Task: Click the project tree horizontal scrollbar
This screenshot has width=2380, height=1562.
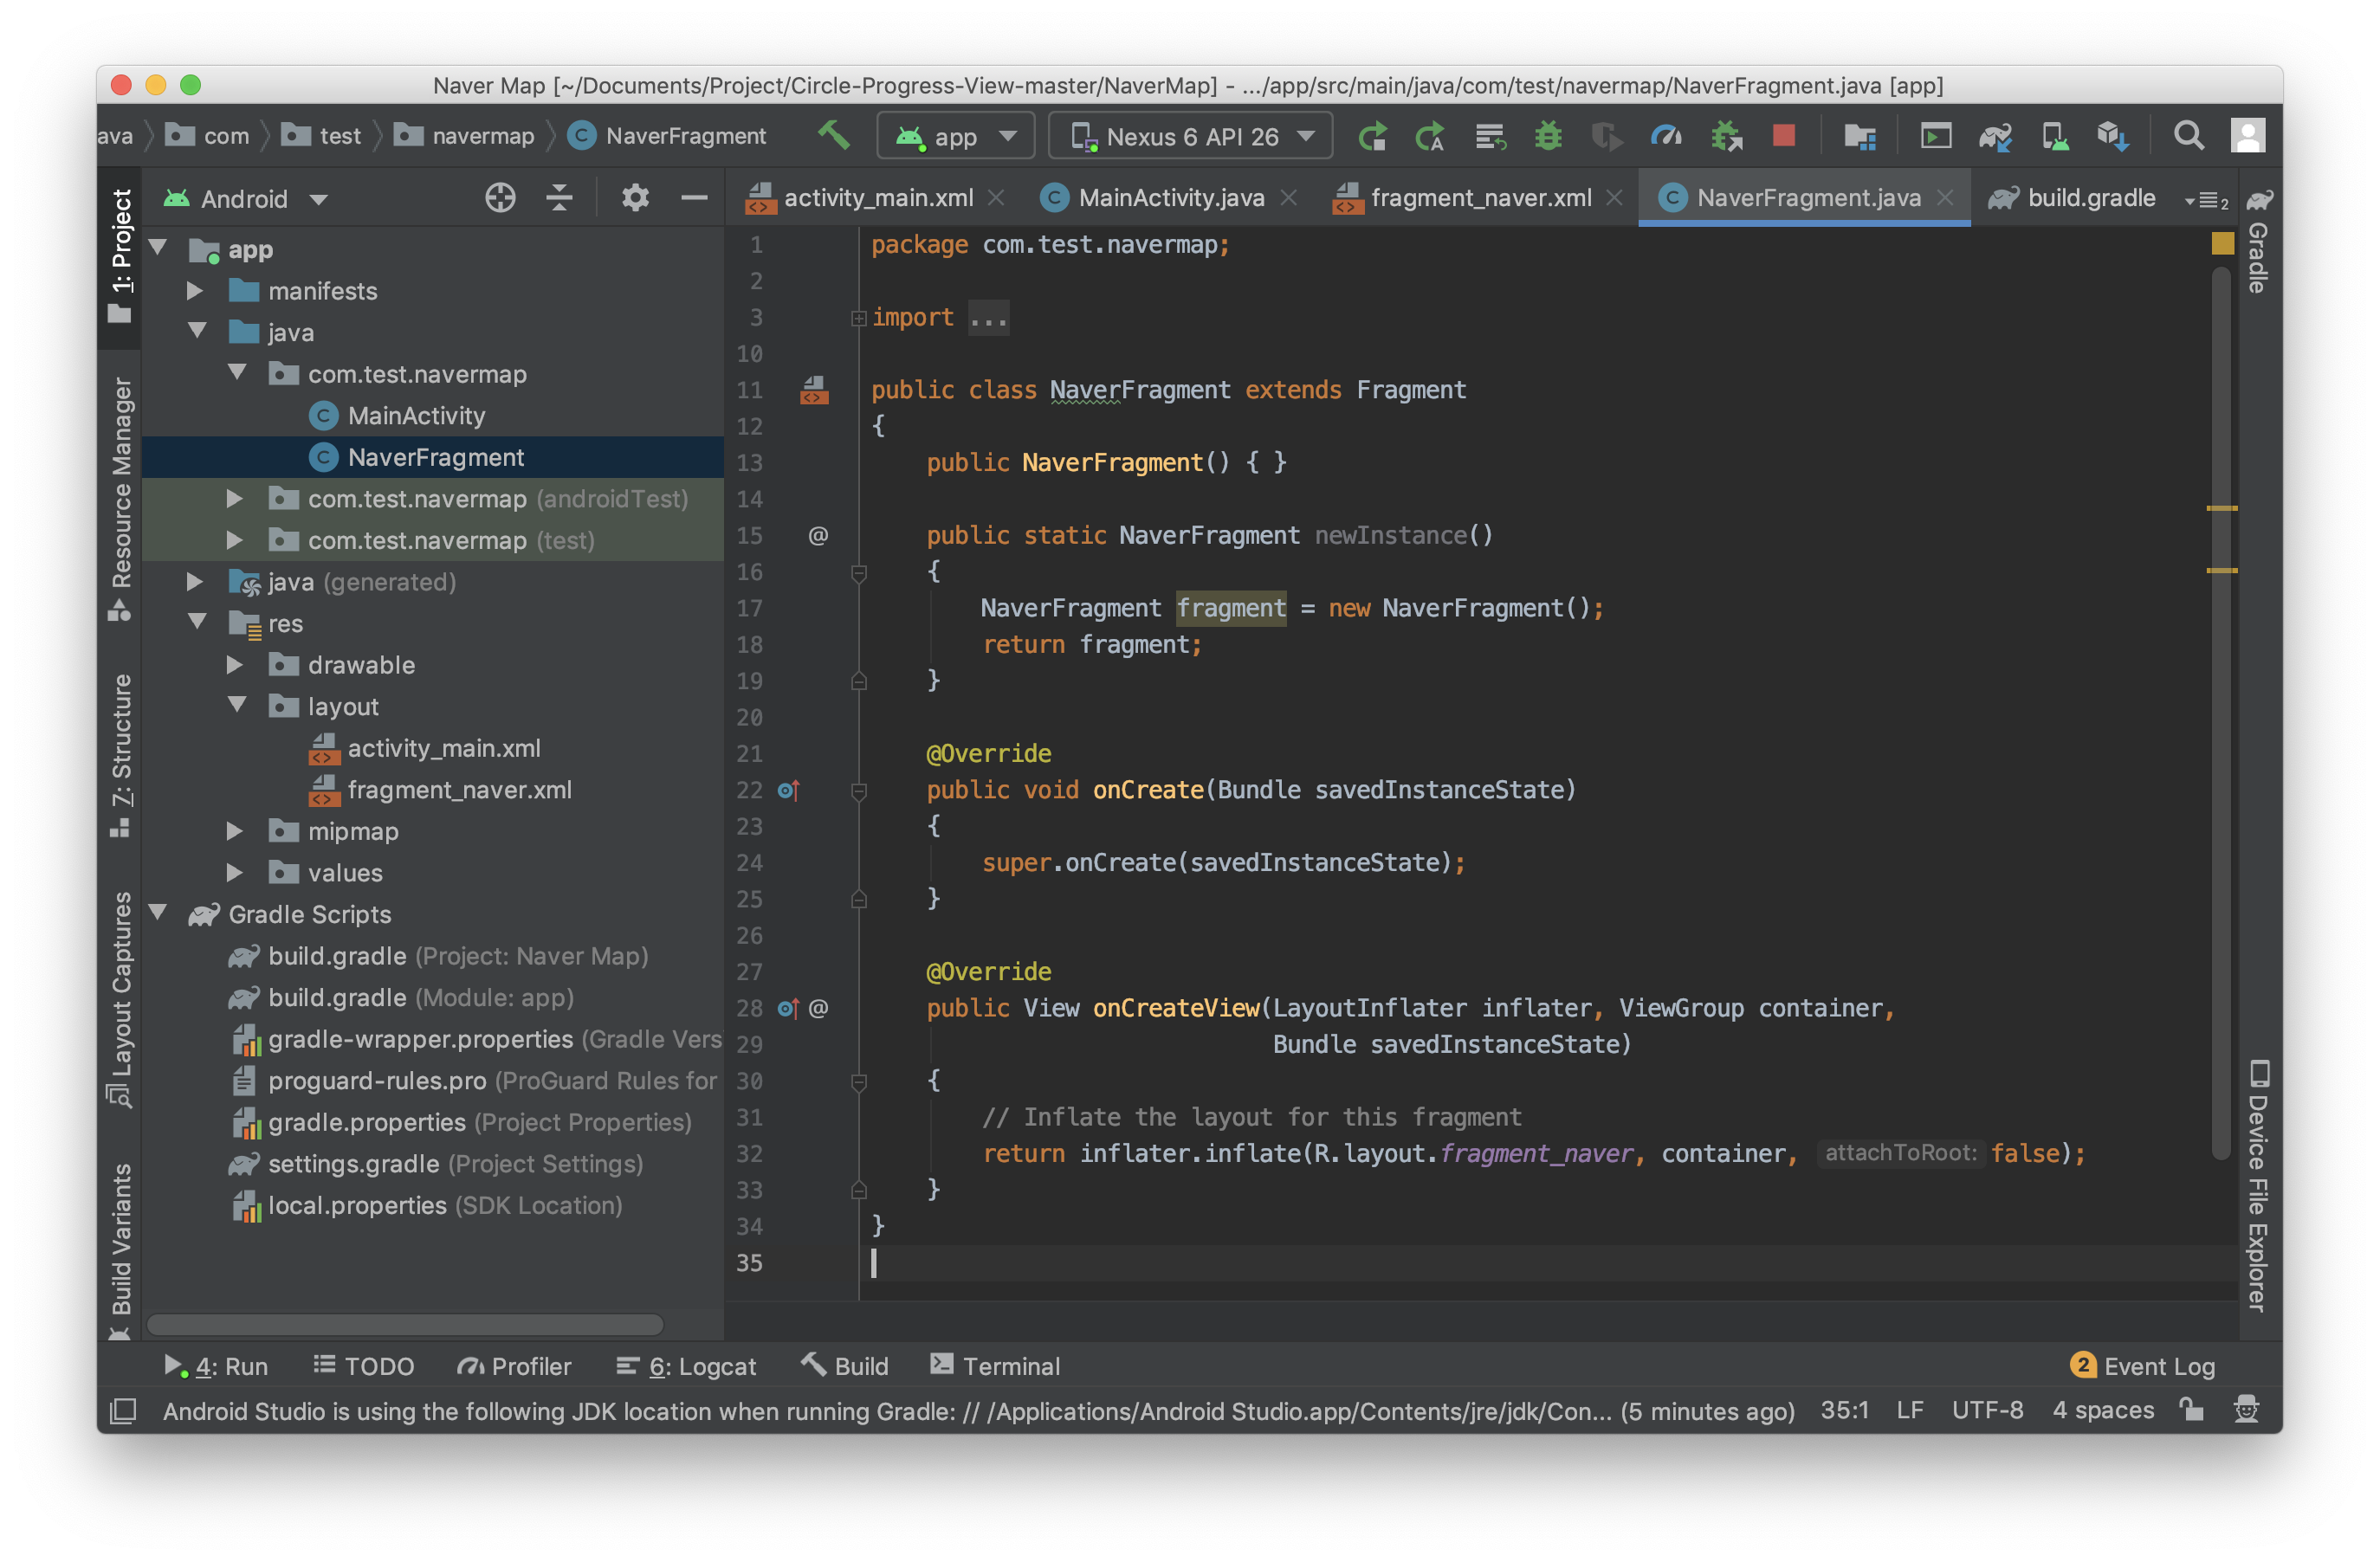Action: coord(405,1324)
